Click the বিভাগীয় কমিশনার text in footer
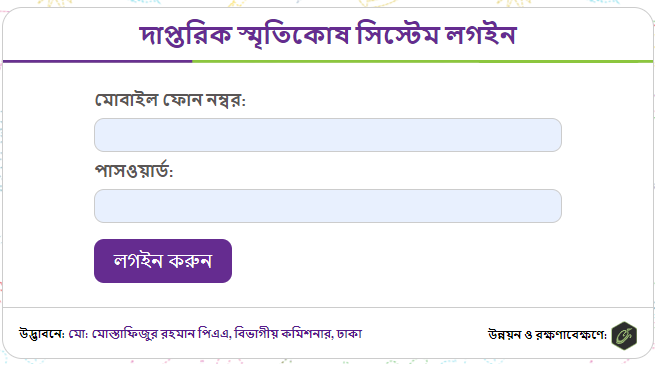 (x=283, y=334)
